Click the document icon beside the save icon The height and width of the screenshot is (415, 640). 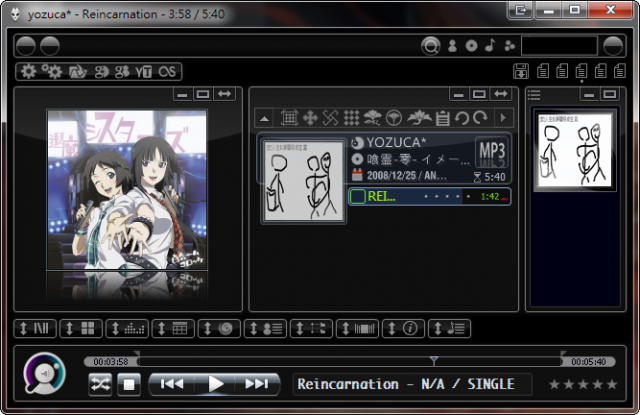tap(543, 71)
